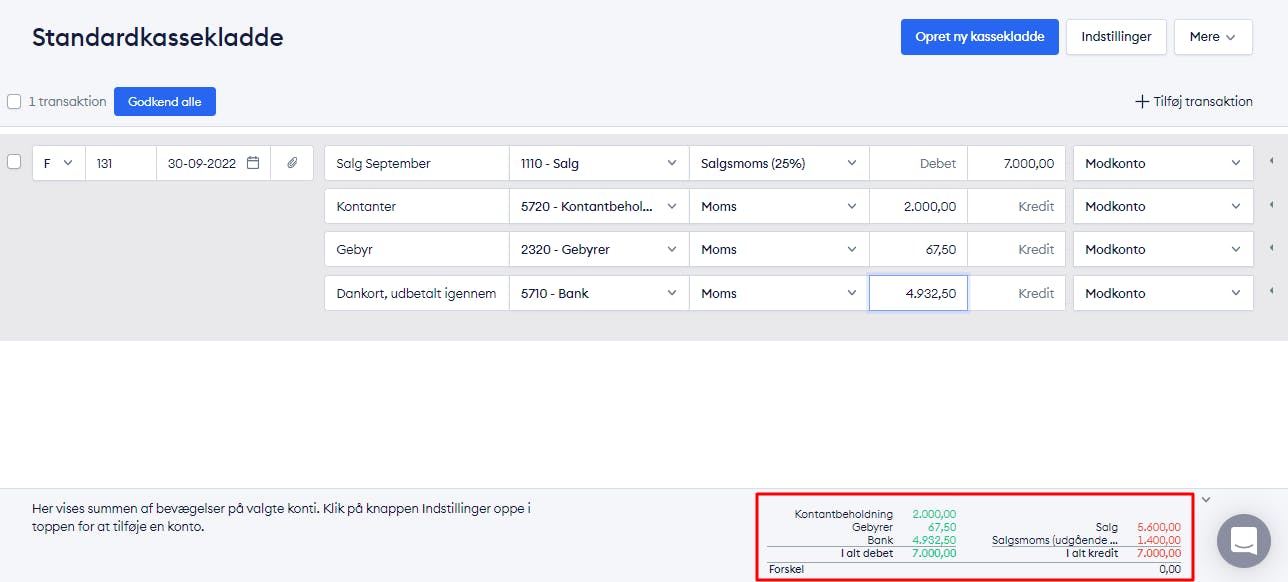
Task: Open the 5710 - Bank account dropdown
Action: click(x=598, y=293)
